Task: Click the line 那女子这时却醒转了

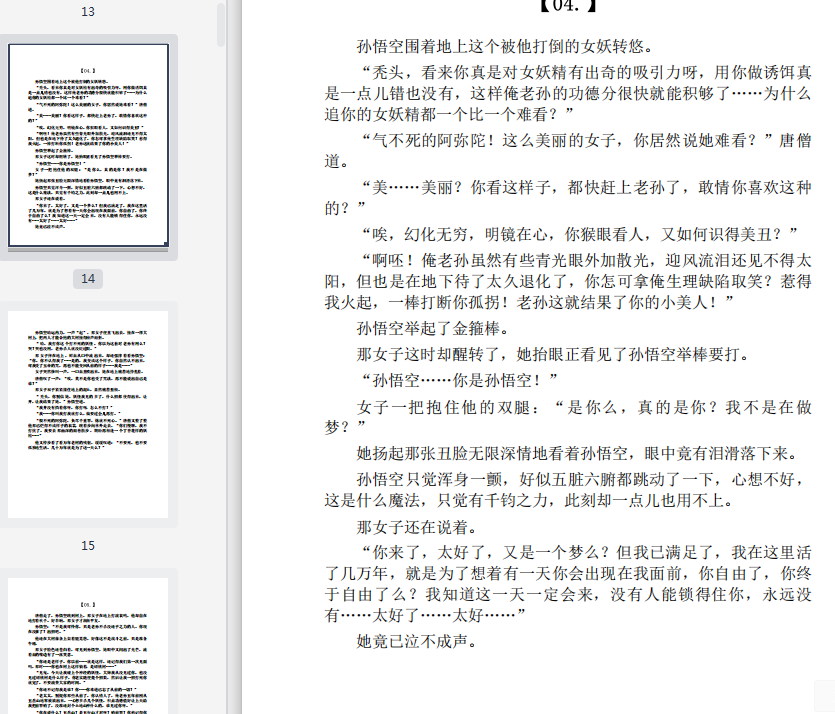Action: click(553, 354)
